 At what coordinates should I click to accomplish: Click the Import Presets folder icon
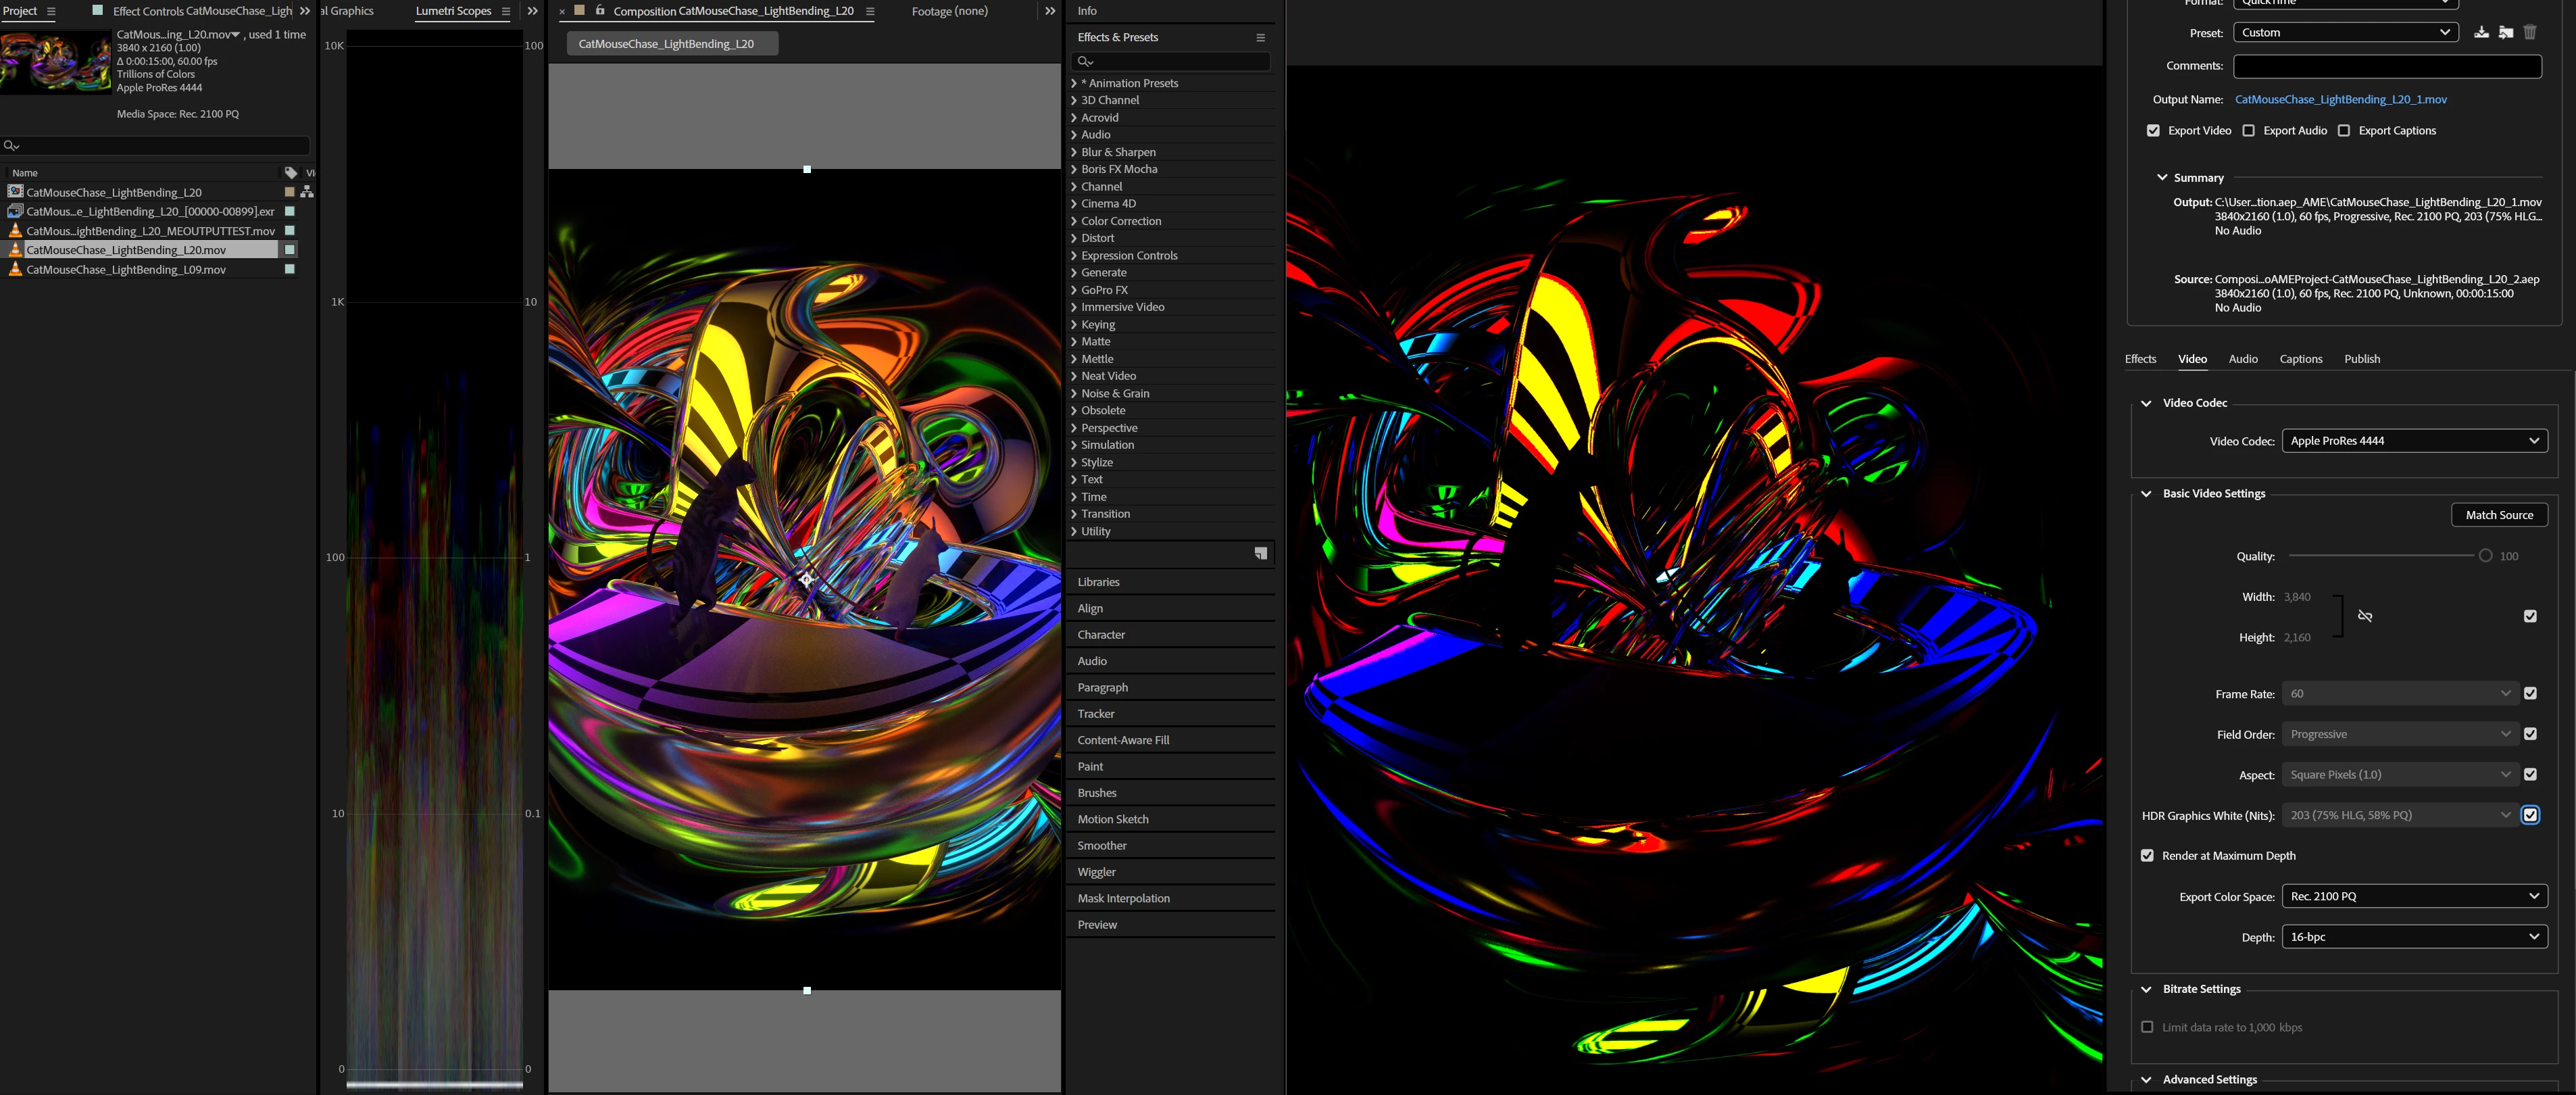pos(2505,32)
